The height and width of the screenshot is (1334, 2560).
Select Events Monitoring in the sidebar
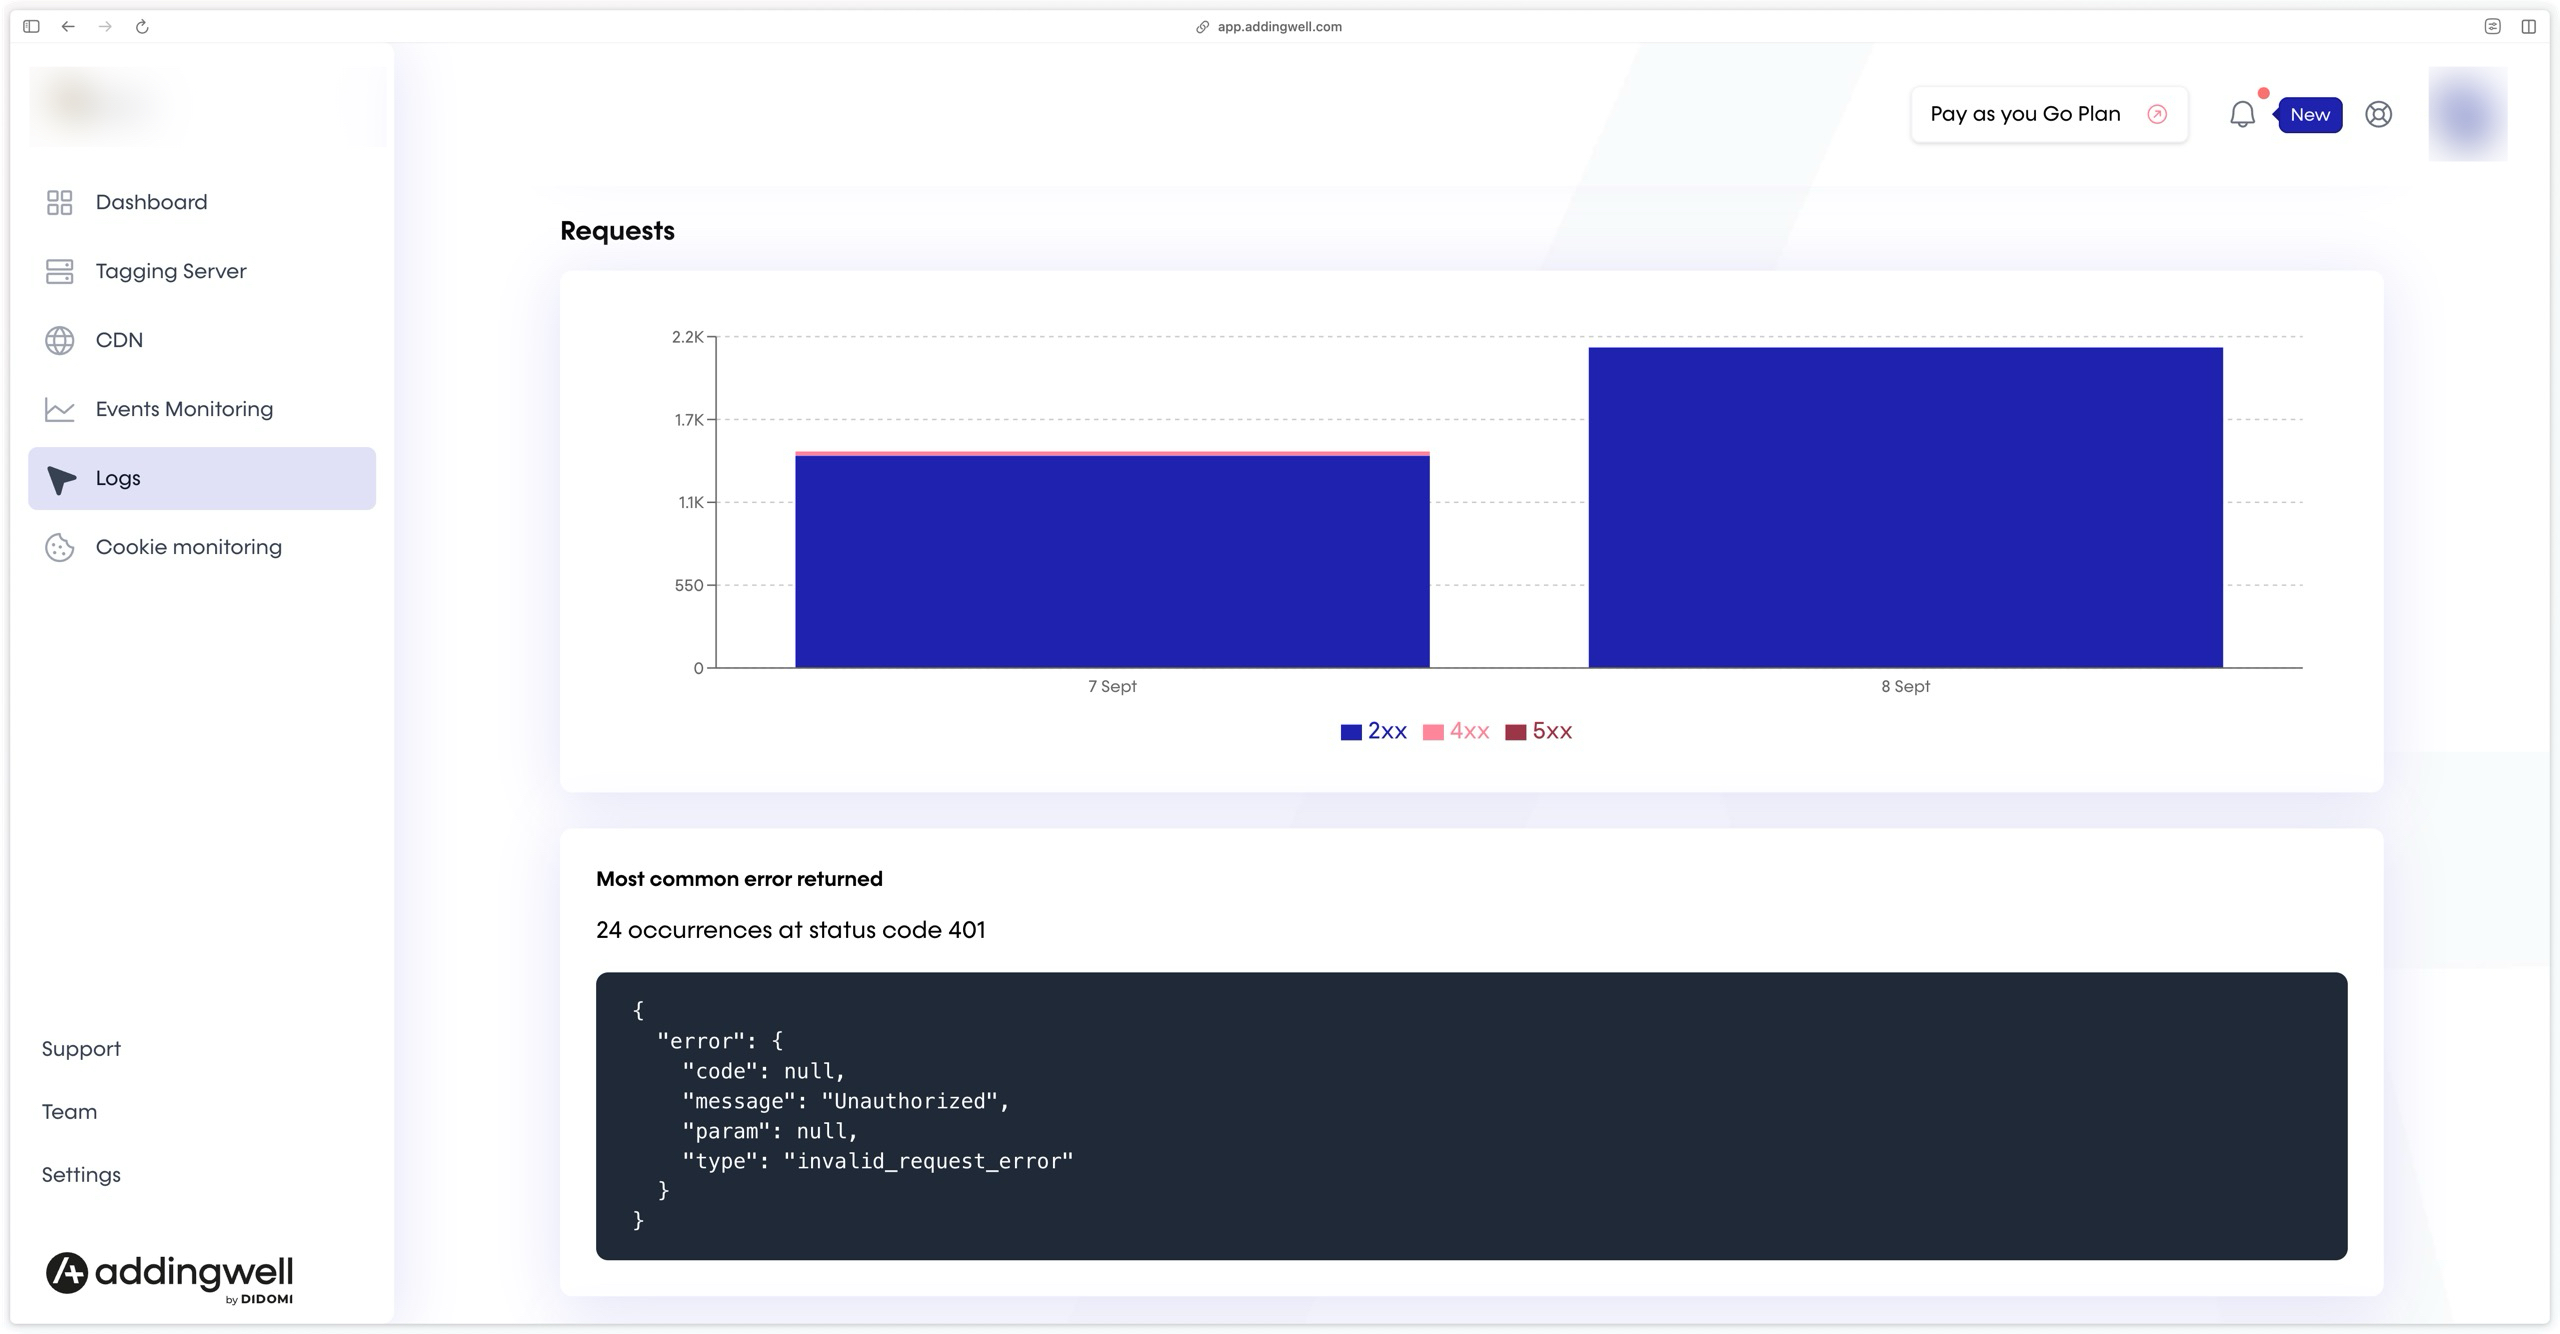(202, 409)
